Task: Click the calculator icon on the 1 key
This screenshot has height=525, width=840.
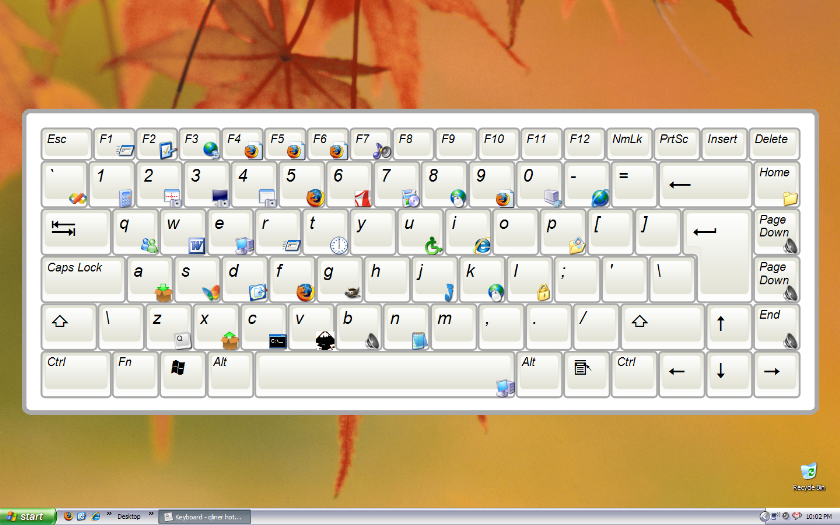Action: click(x=125, y=198)
